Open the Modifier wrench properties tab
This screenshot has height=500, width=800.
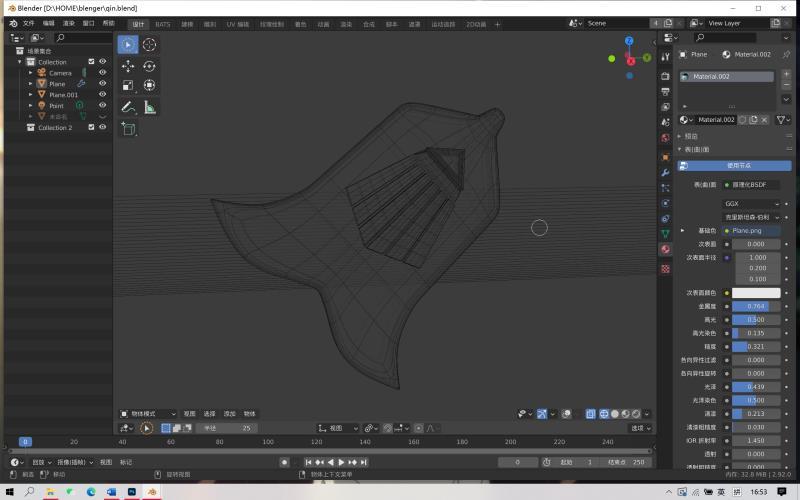pos(665,172)
